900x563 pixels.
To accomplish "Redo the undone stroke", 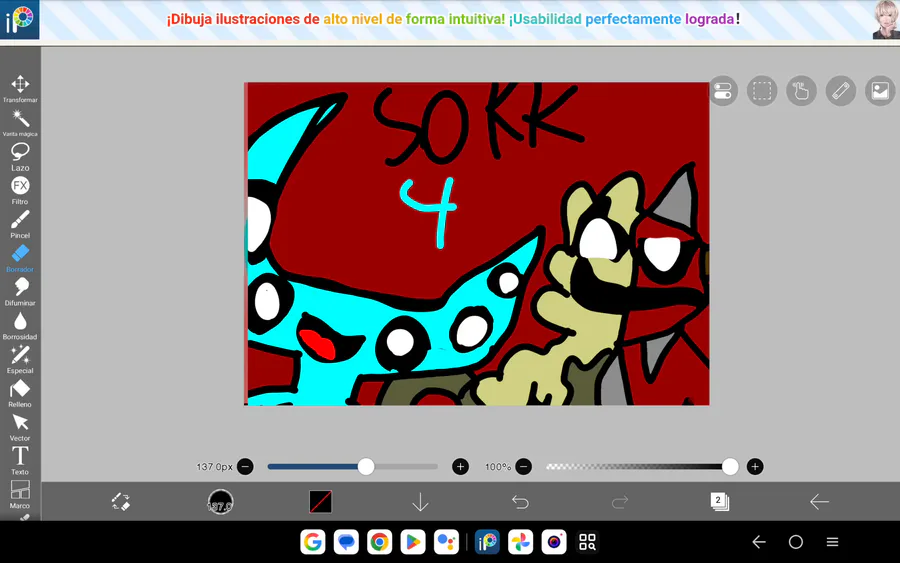I will (x=620, y=502).
